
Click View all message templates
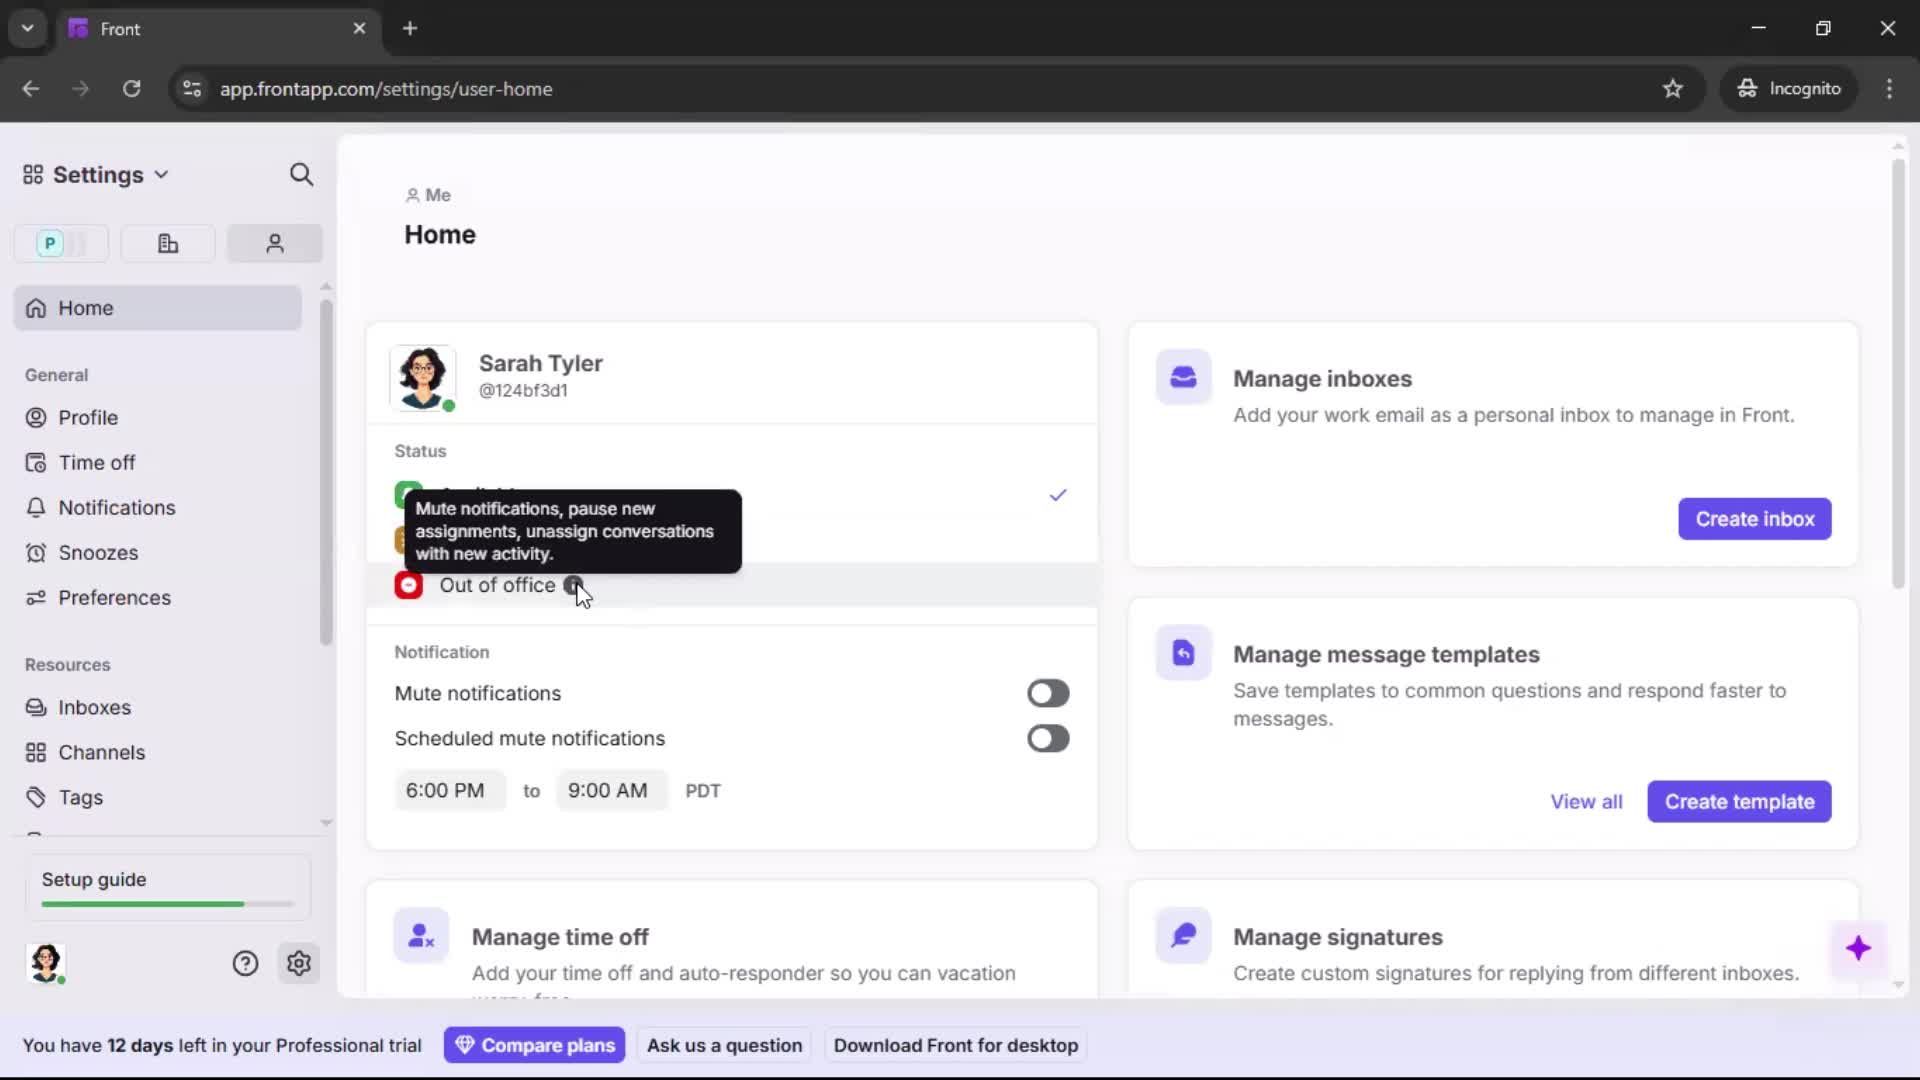point(1586,801)
